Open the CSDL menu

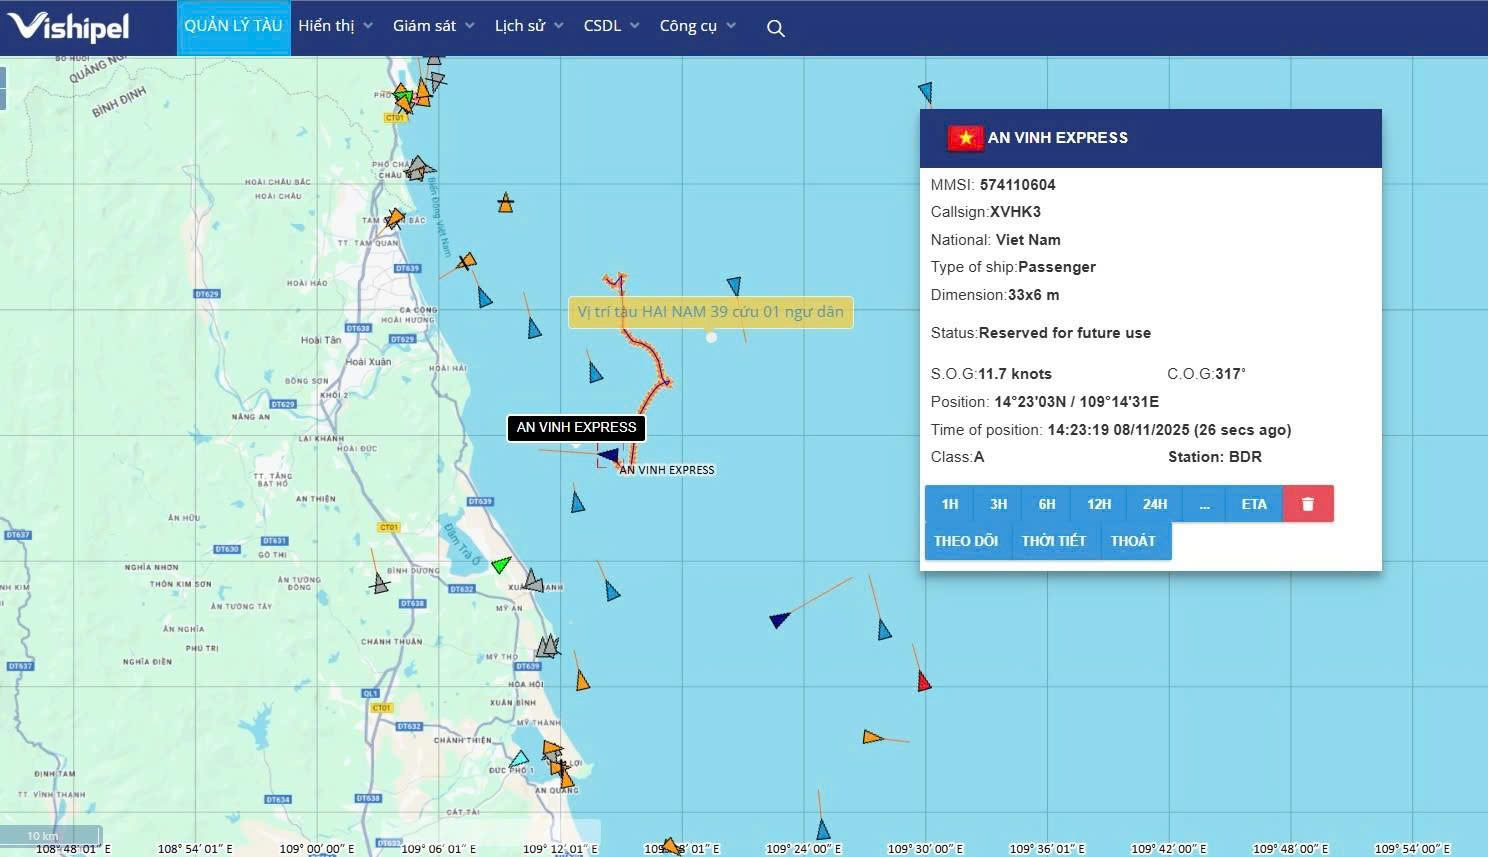pyautogui.click(x=611, y=26)
